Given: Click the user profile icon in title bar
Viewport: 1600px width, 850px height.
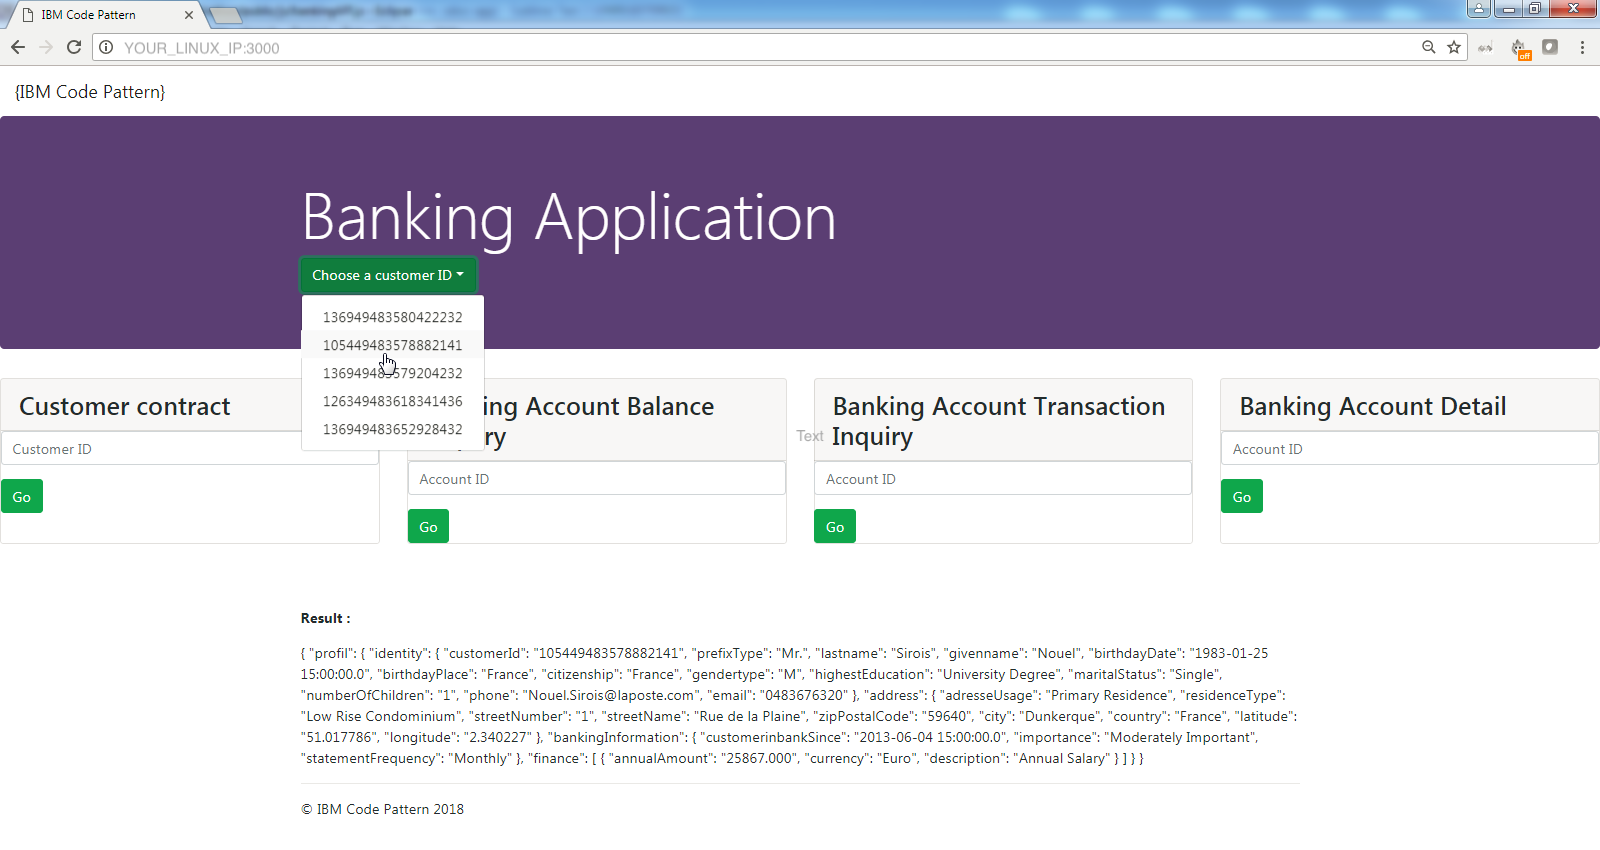Looking at the screenshot, I should point(1479,9).
